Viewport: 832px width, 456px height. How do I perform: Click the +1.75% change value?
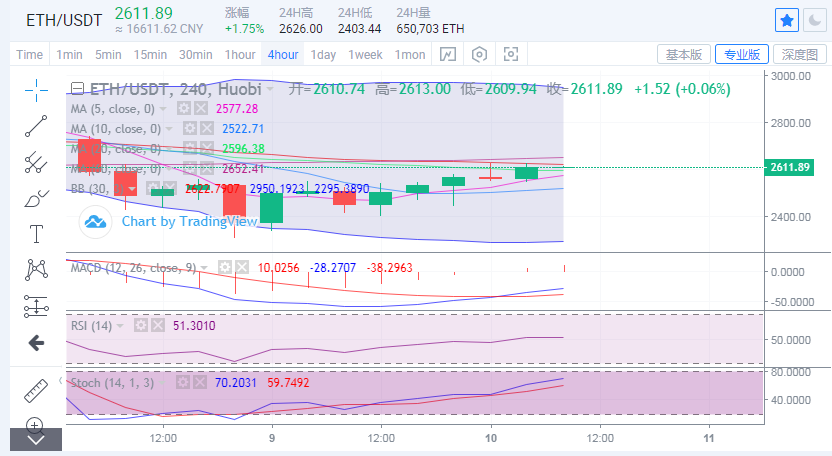244,29
